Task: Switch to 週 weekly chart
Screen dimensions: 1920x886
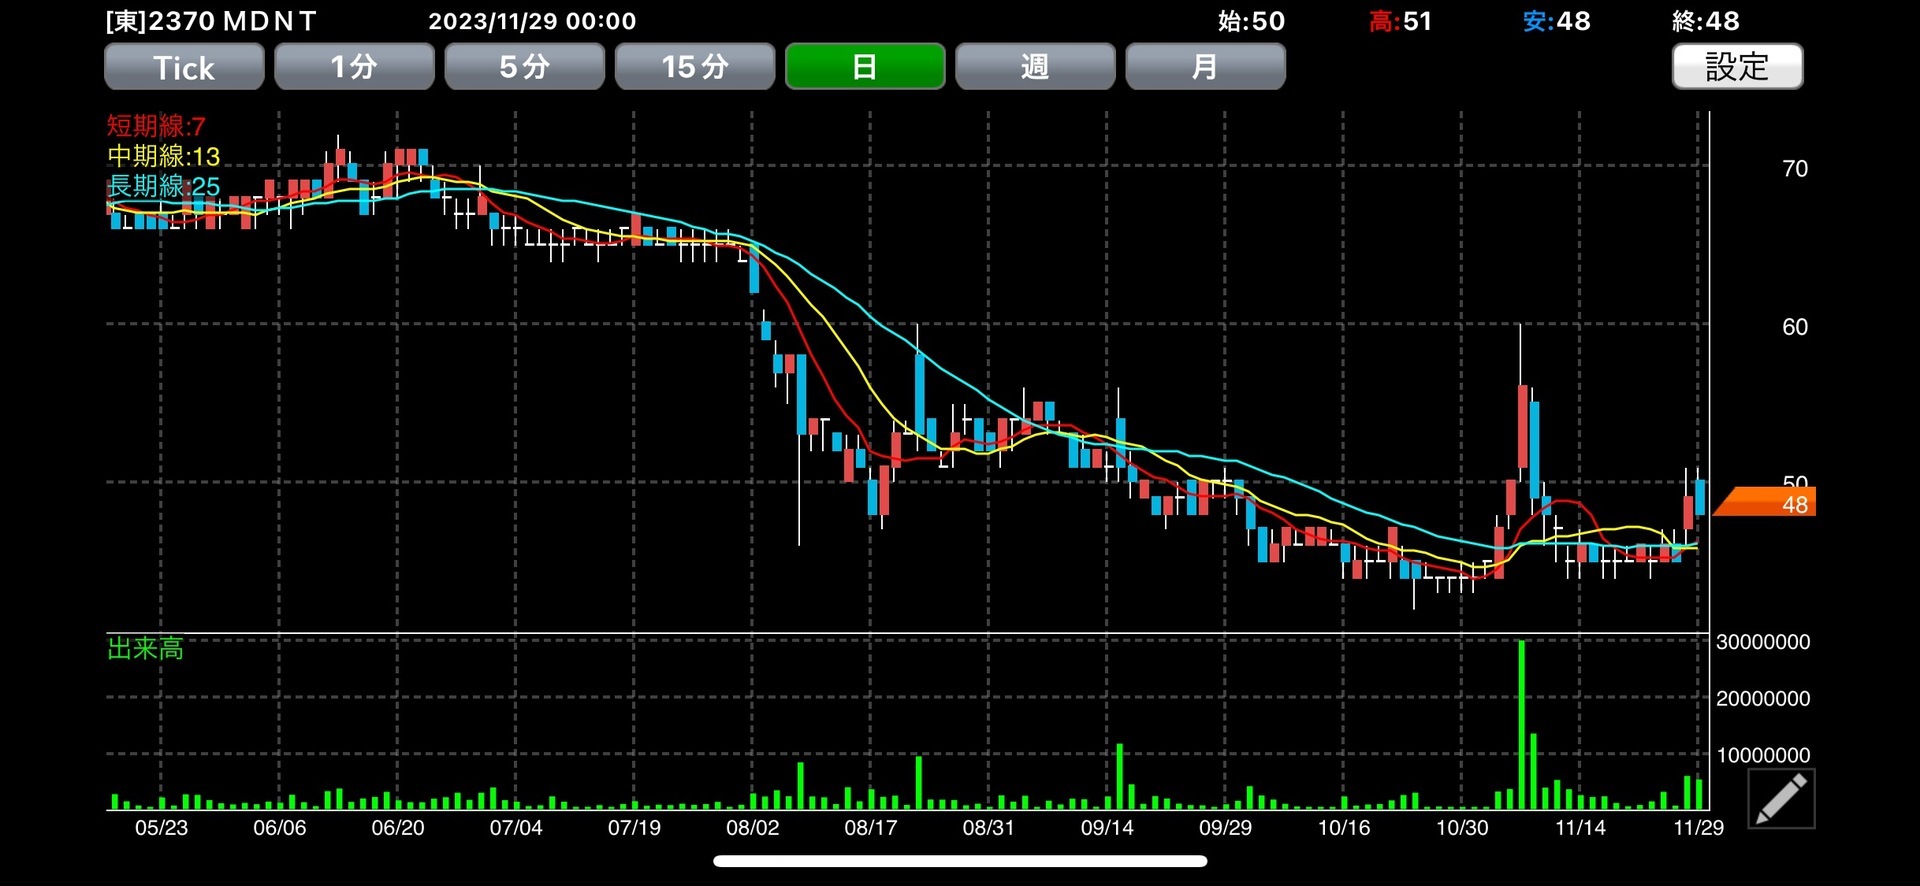Action: click(1035, 67)
